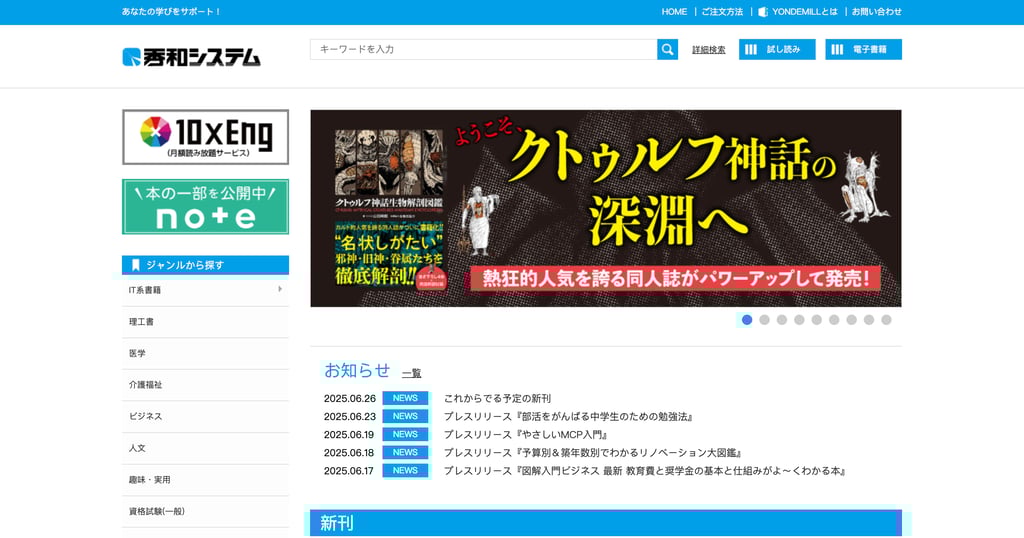Select the first carousel dot
The image size is (1024, 538).
747,320
